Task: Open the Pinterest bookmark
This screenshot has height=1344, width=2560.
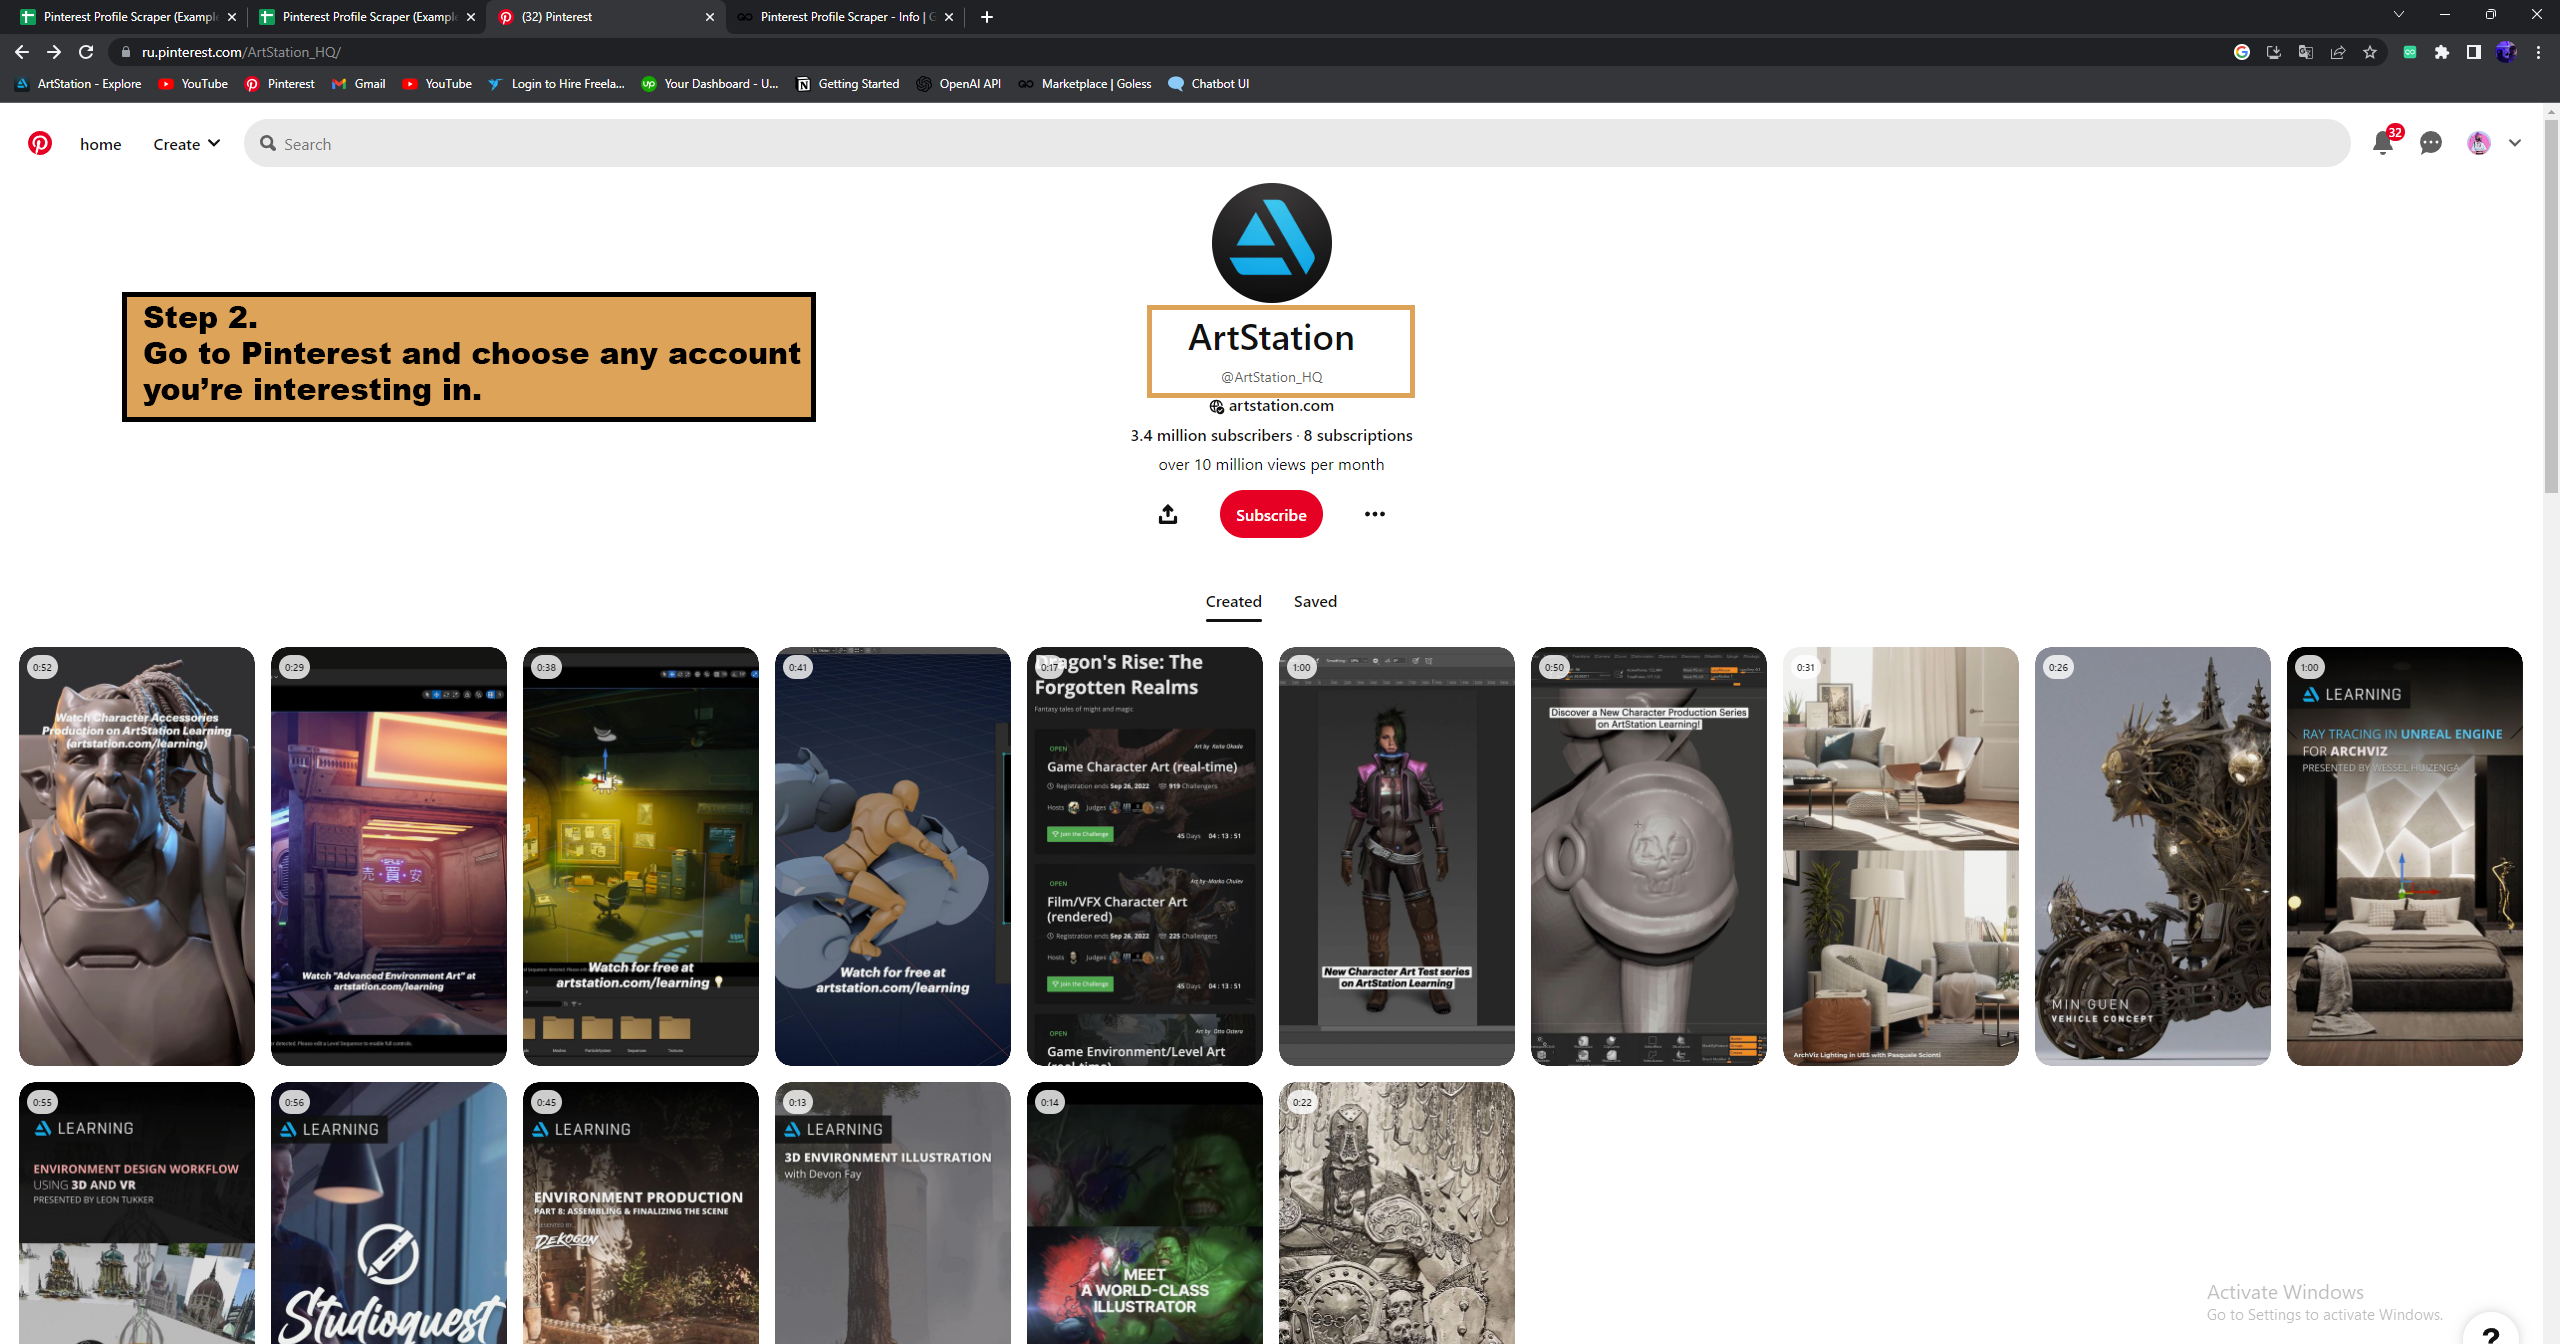Action: coord(280,84)
